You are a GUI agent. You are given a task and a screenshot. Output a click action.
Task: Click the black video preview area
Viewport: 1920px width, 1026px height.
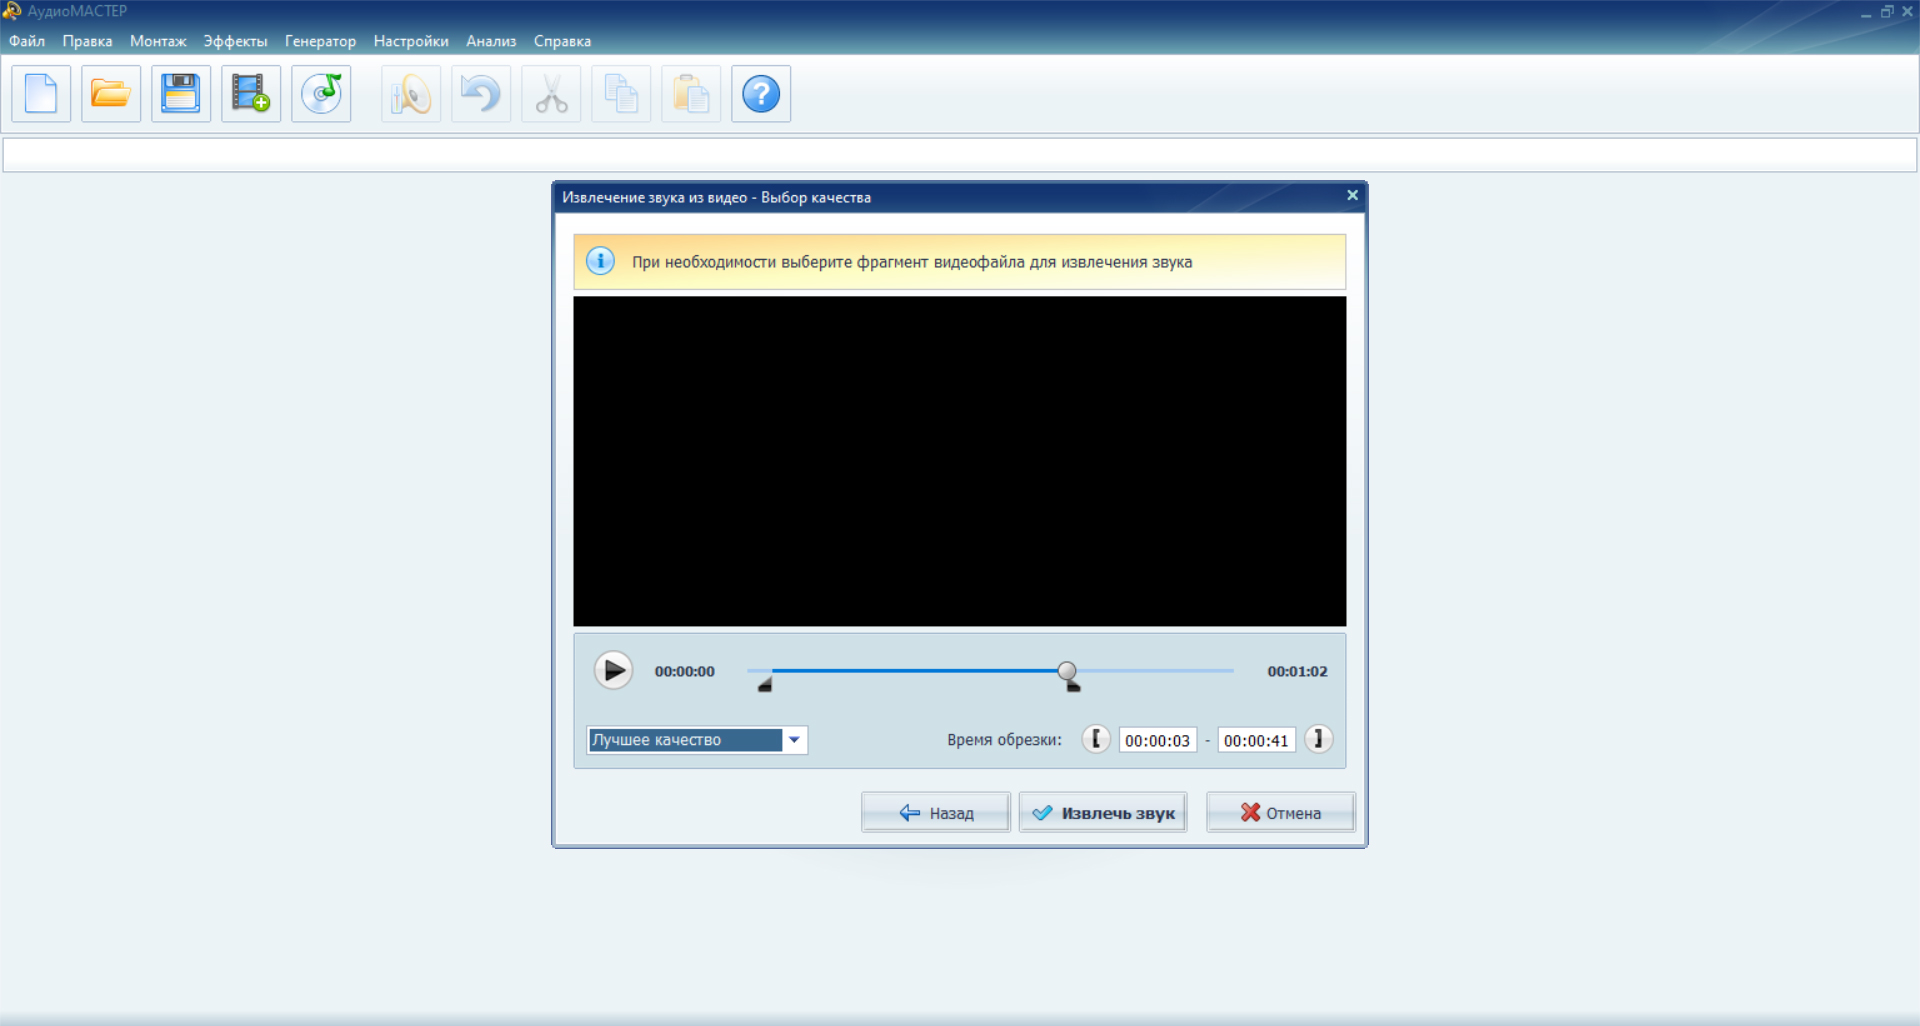pos(959,461)
